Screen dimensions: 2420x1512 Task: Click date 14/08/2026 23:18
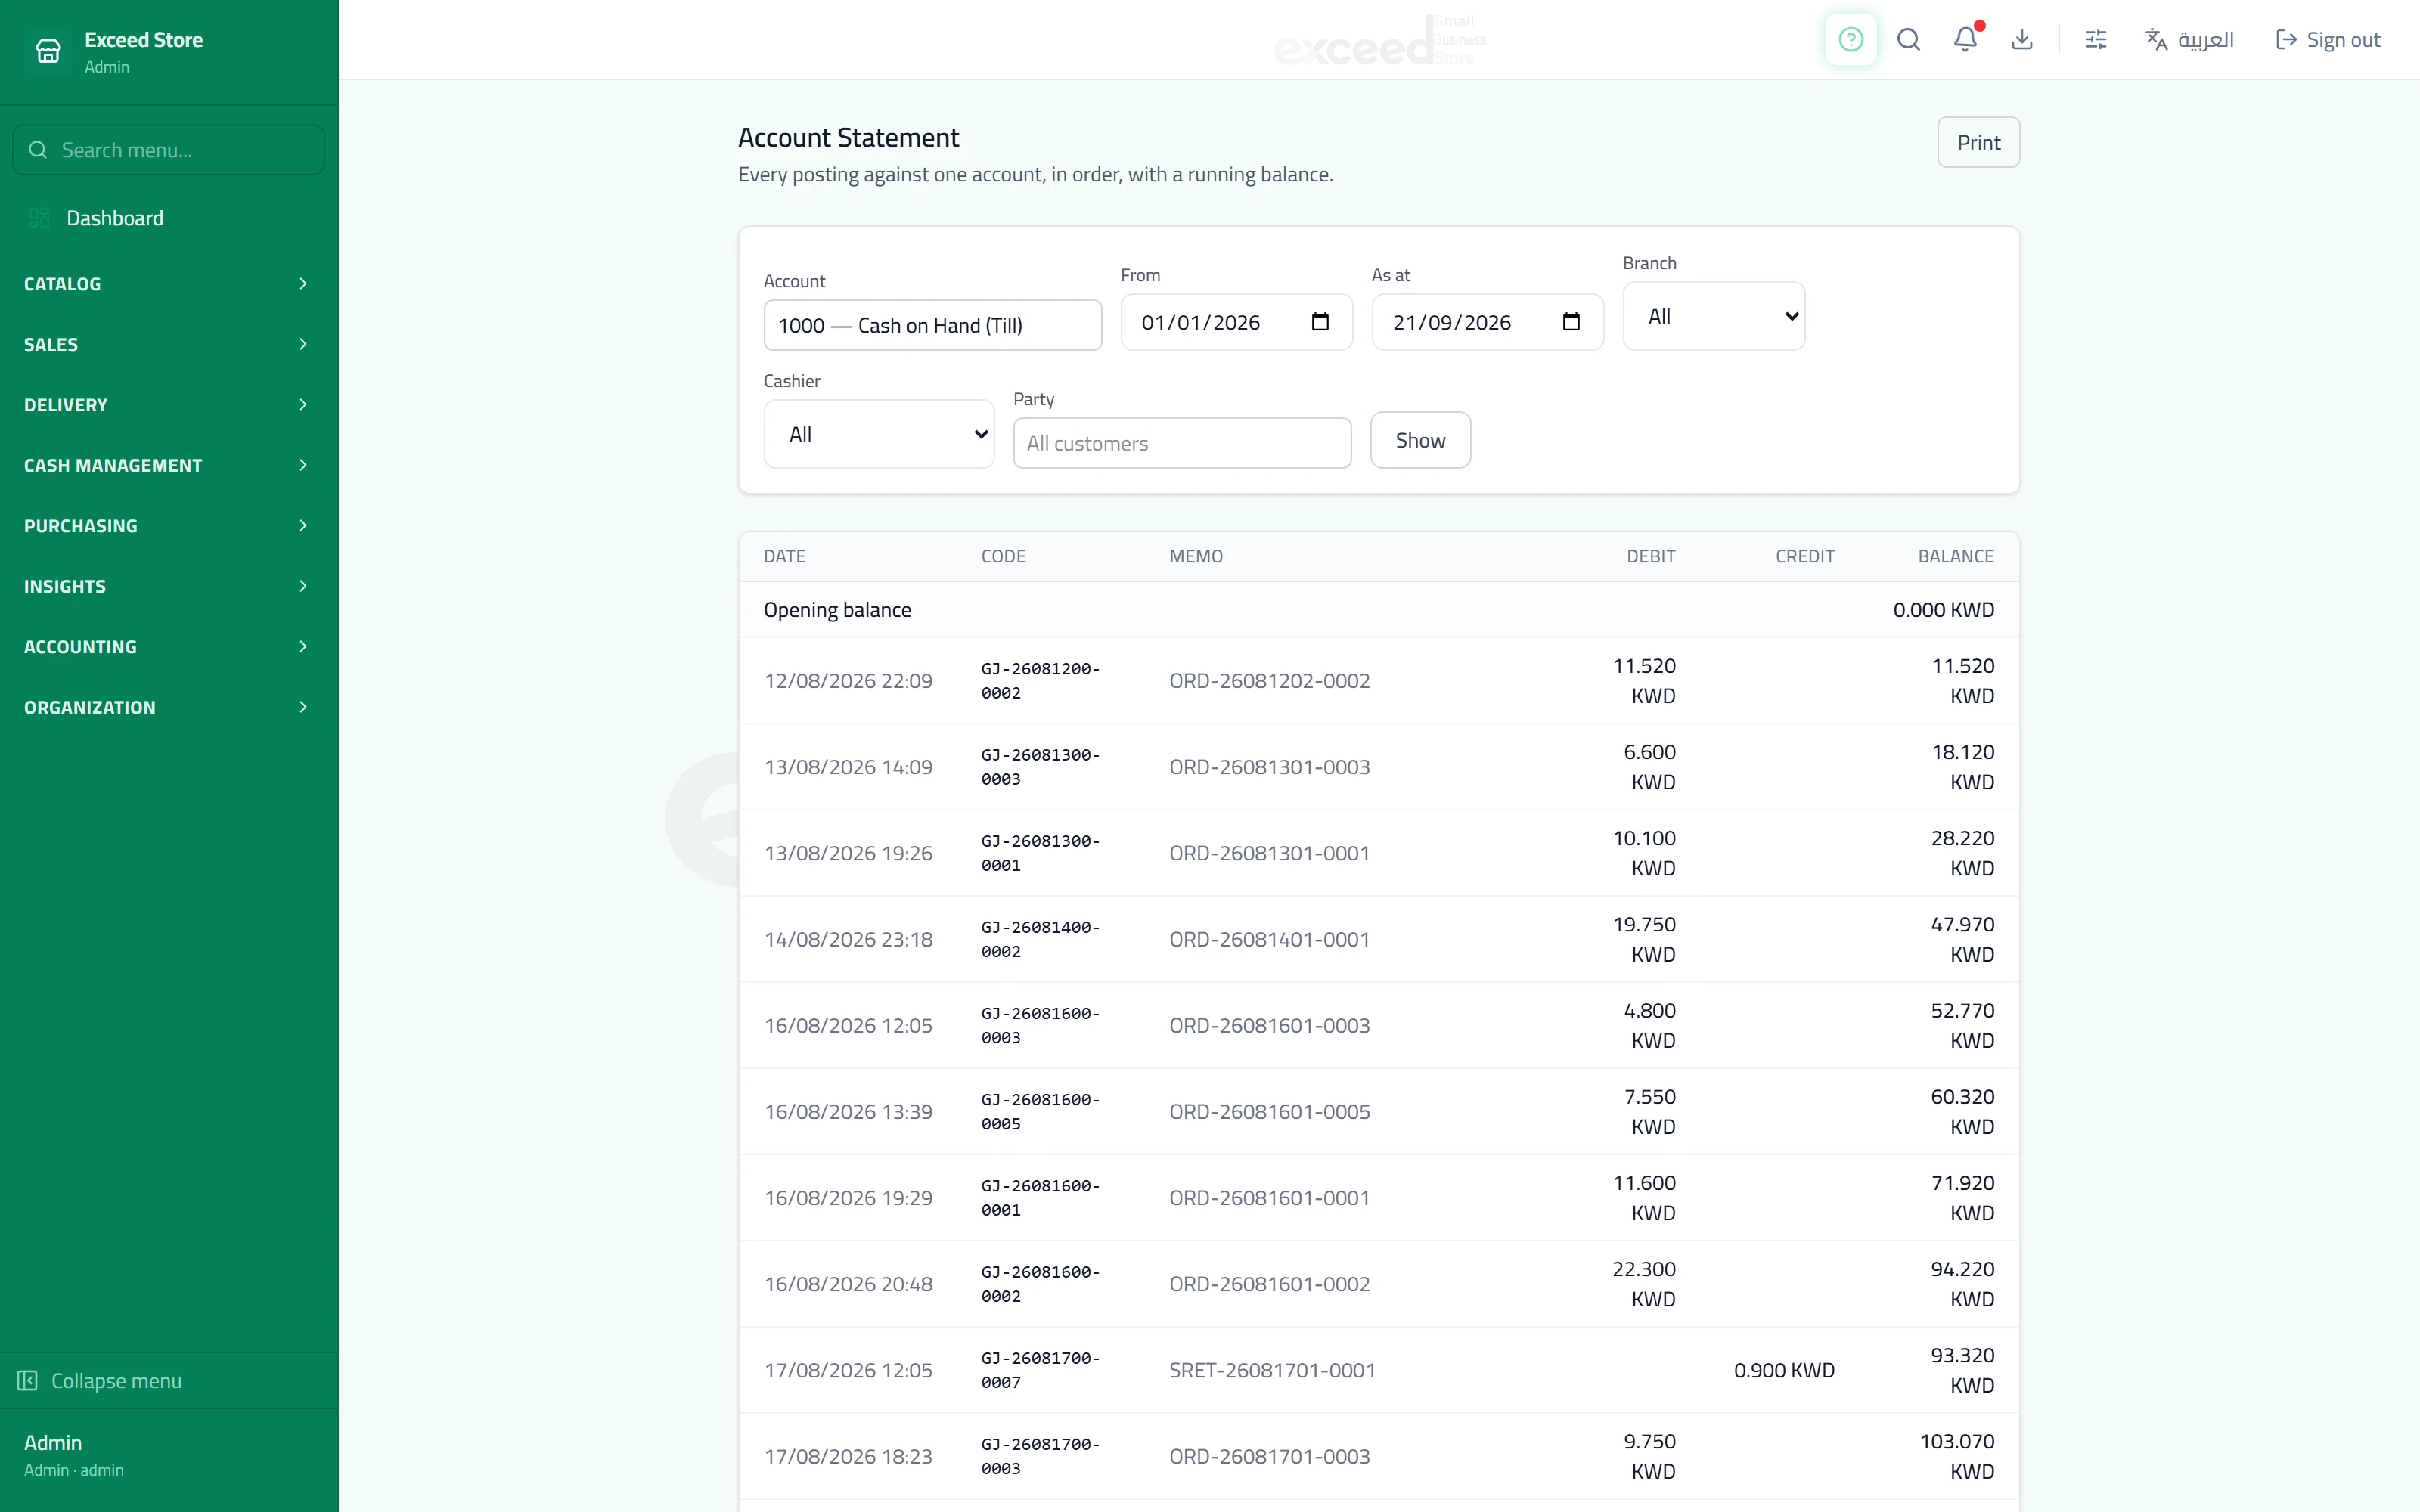point(848,939)
